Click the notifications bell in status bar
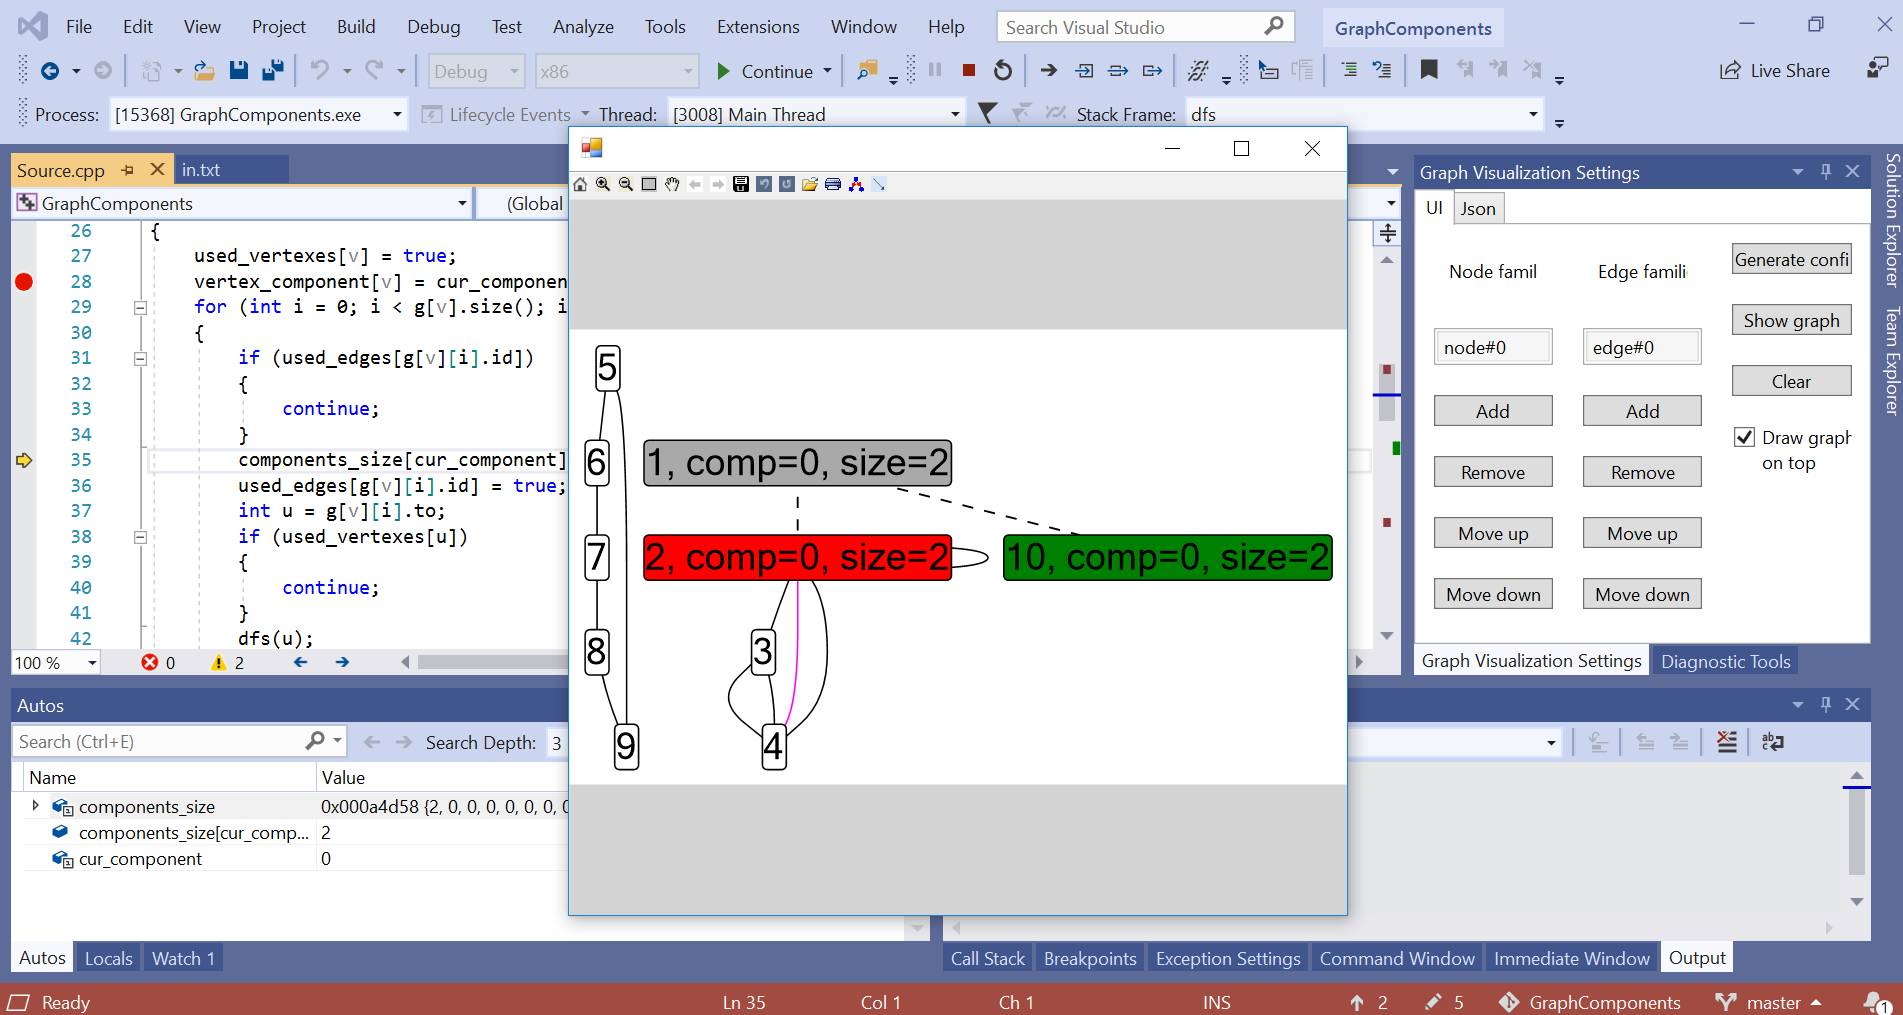Screen dimensions: 1903x1015 pos(1876,1001)
